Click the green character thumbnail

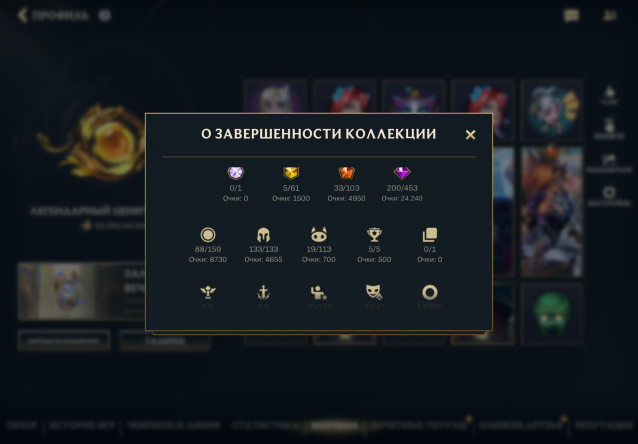(552, 314)
